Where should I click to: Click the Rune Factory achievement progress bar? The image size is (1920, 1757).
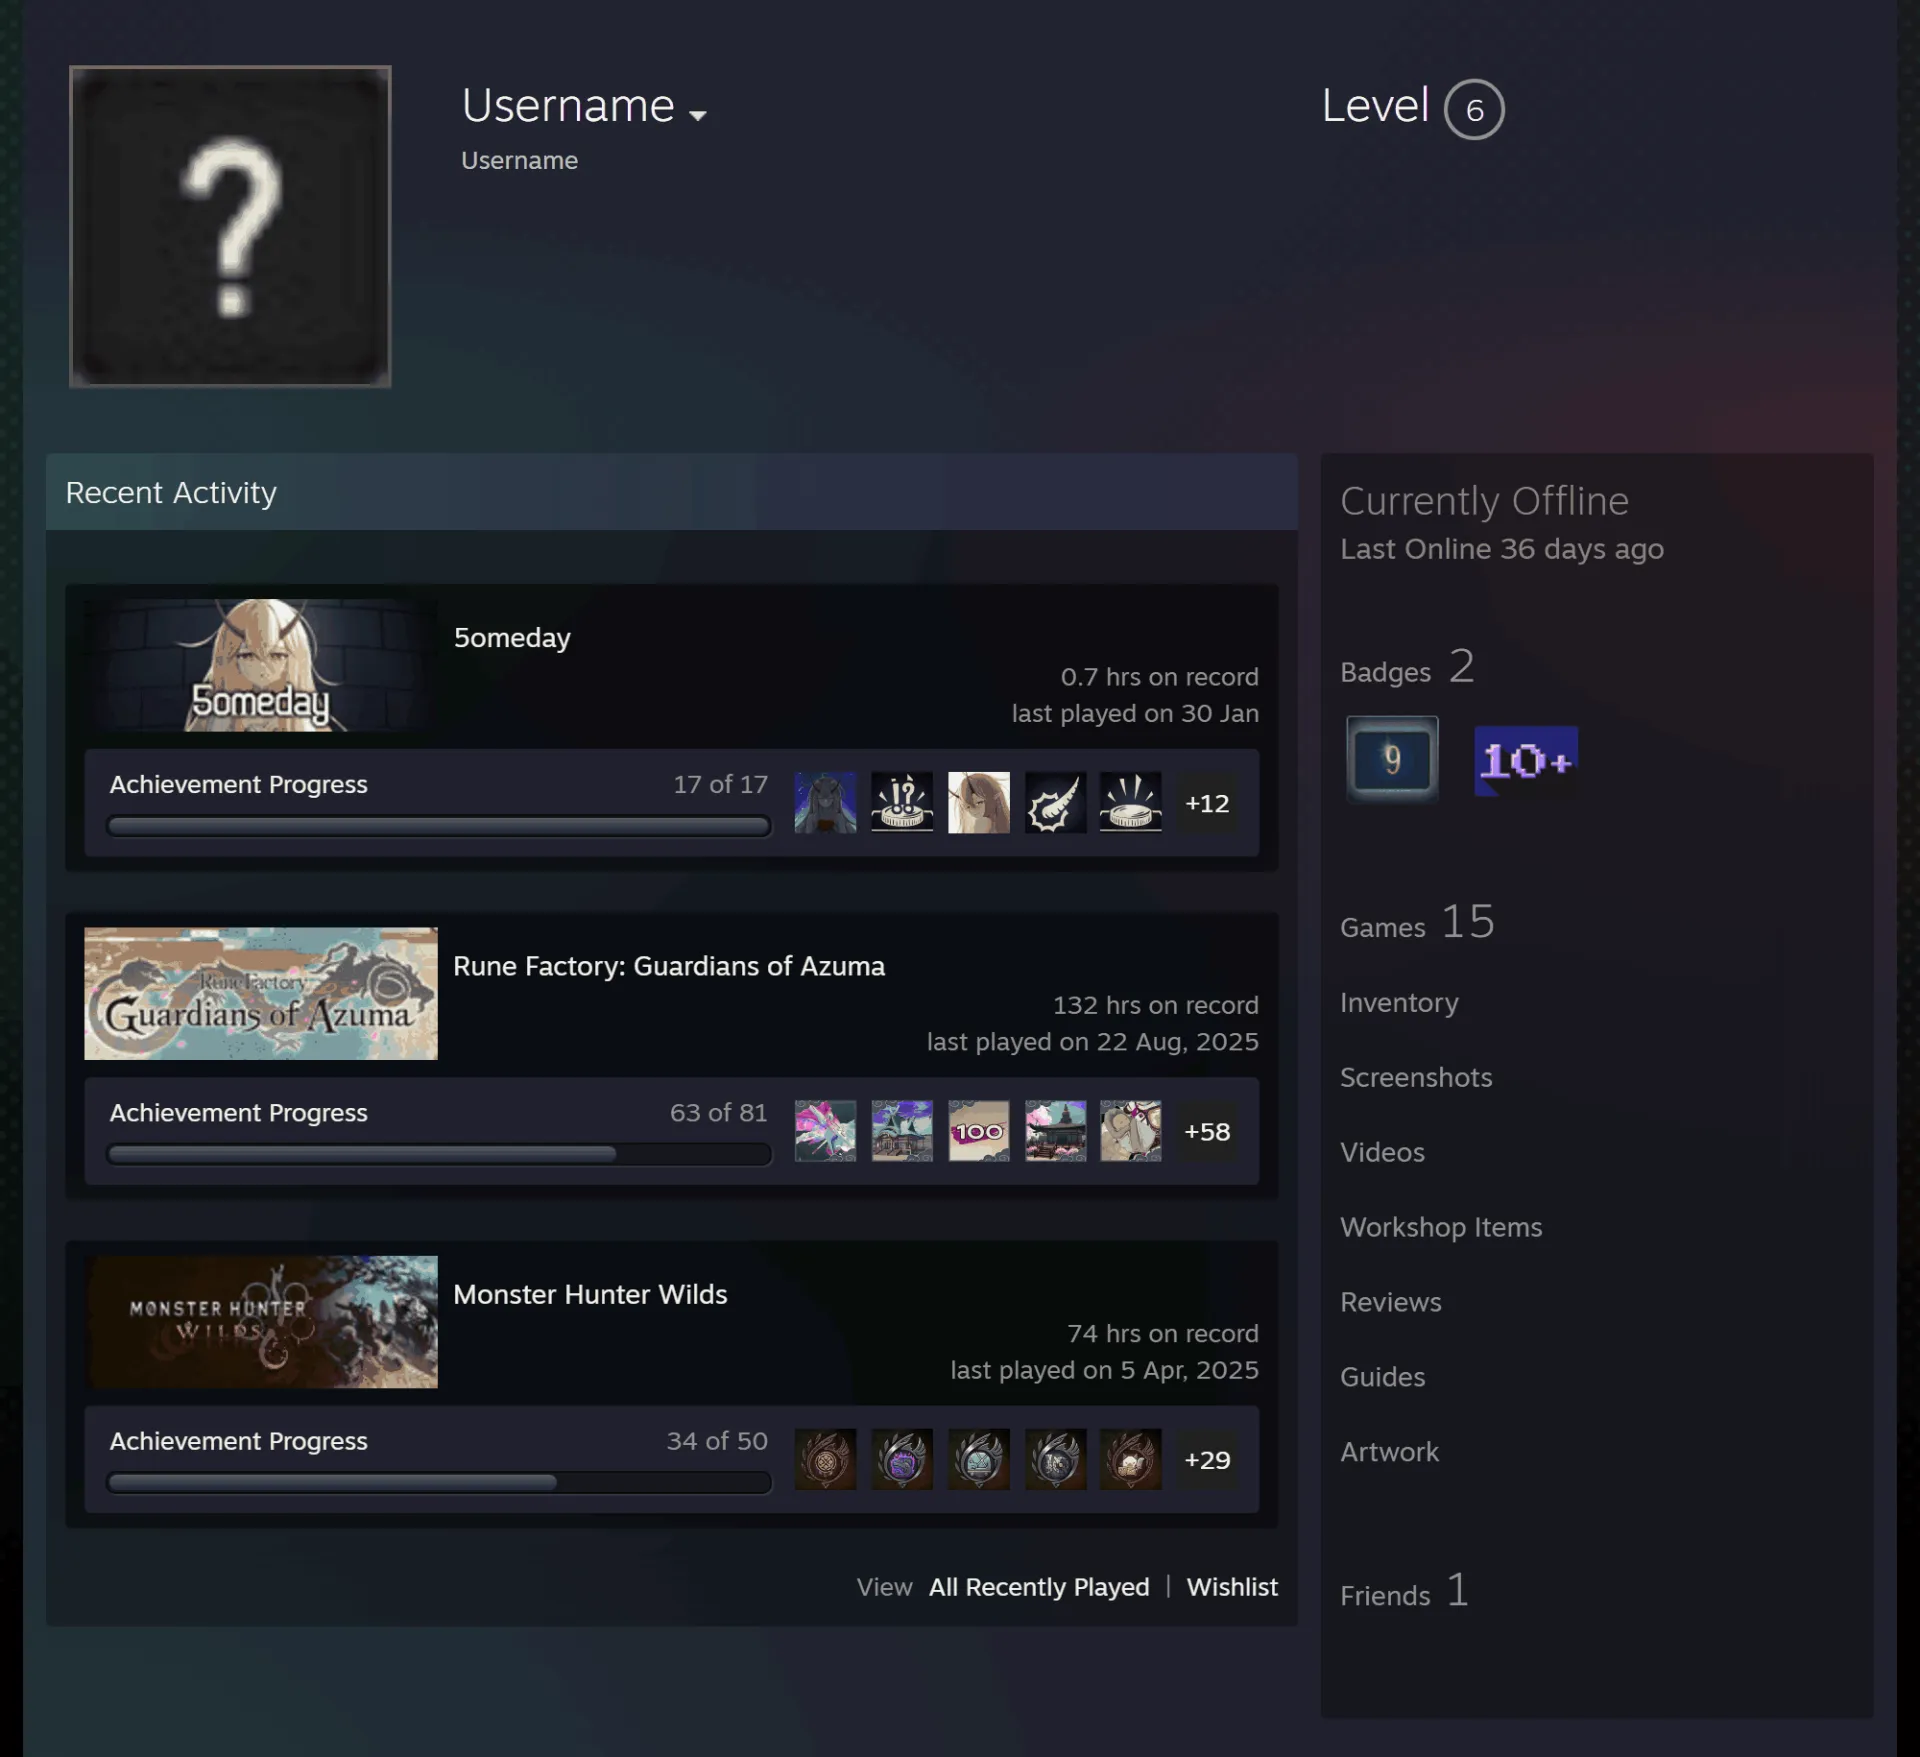[x=439, y=1154]
